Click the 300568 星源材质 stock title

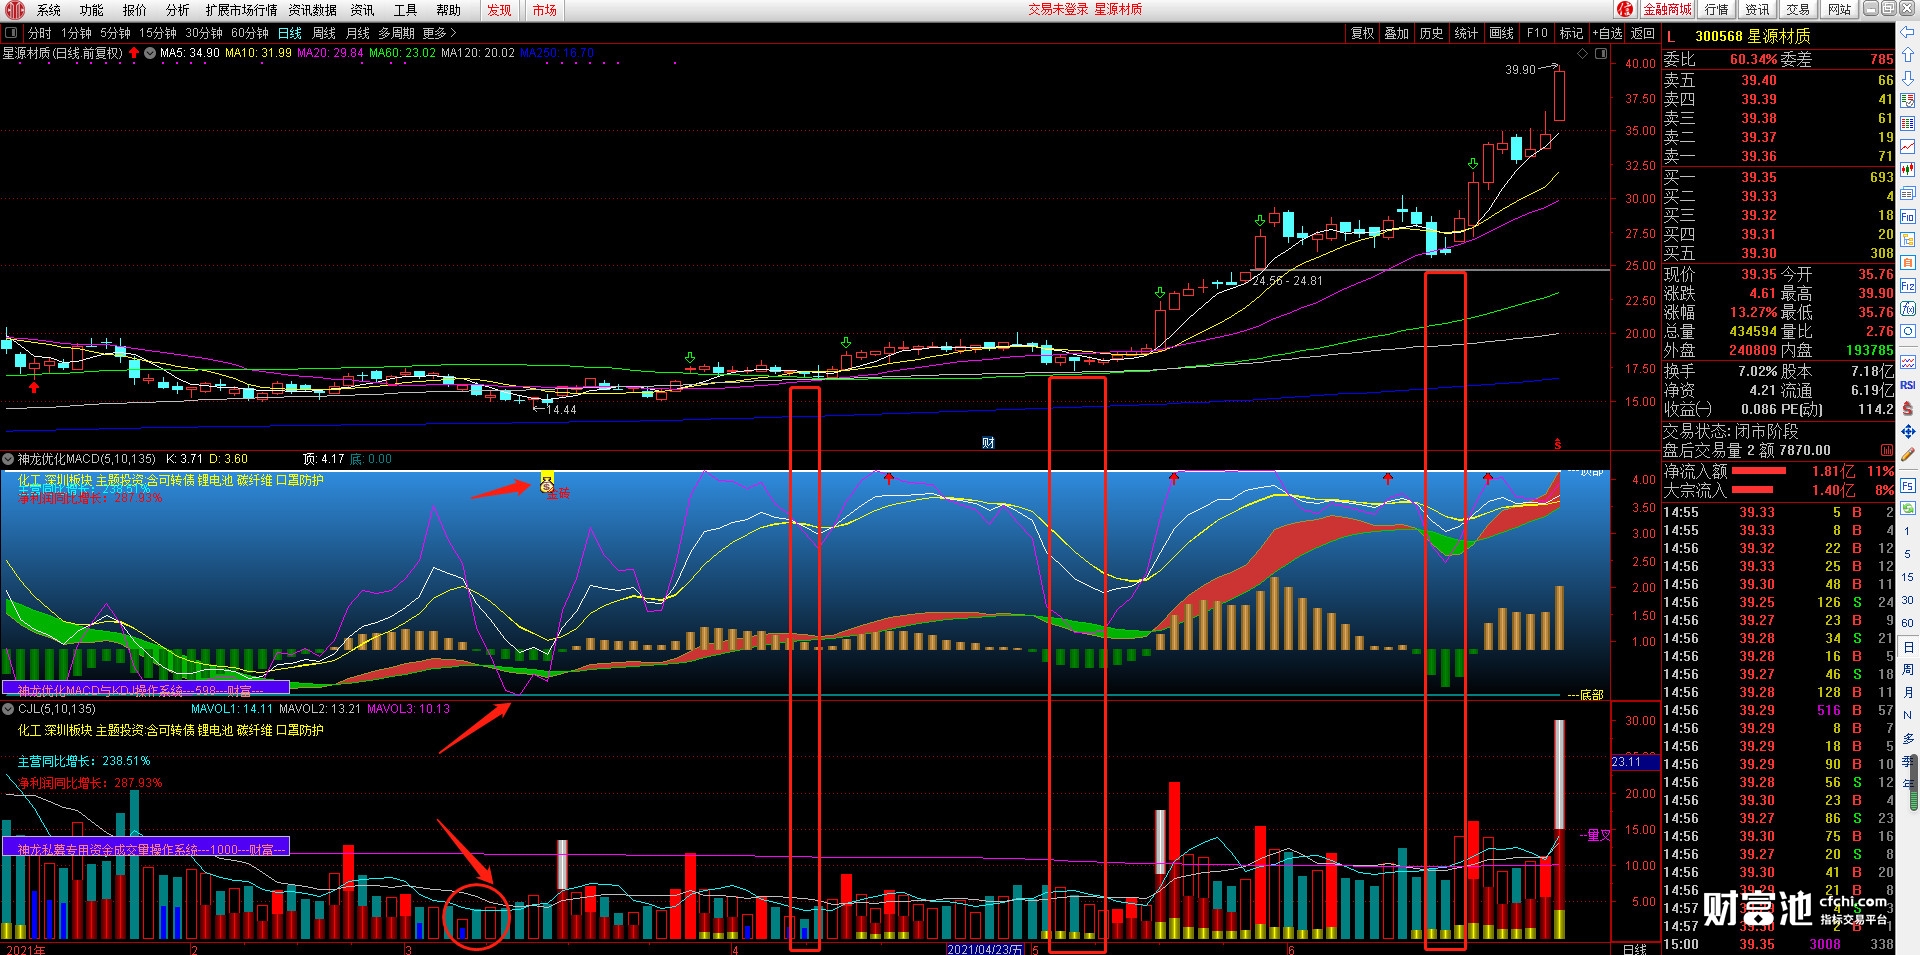point(1752,36)
